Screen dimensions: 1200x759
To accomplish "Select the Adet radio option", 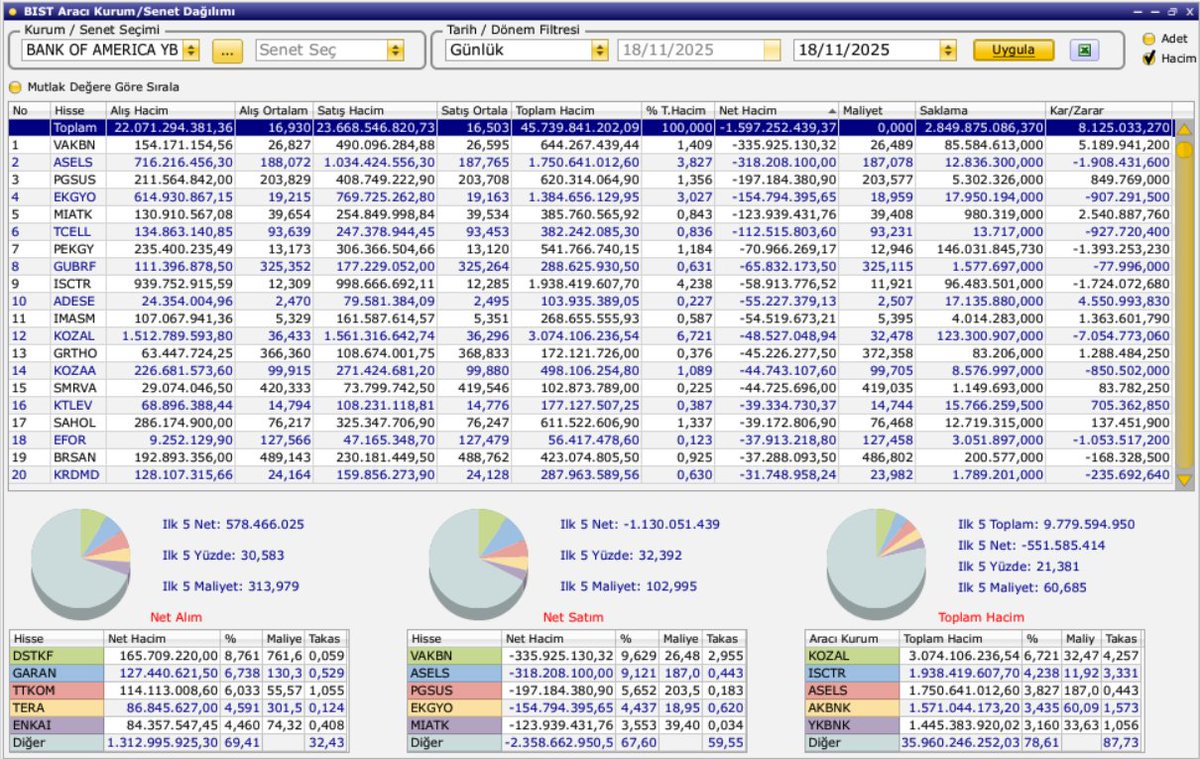I will 1149,40.
